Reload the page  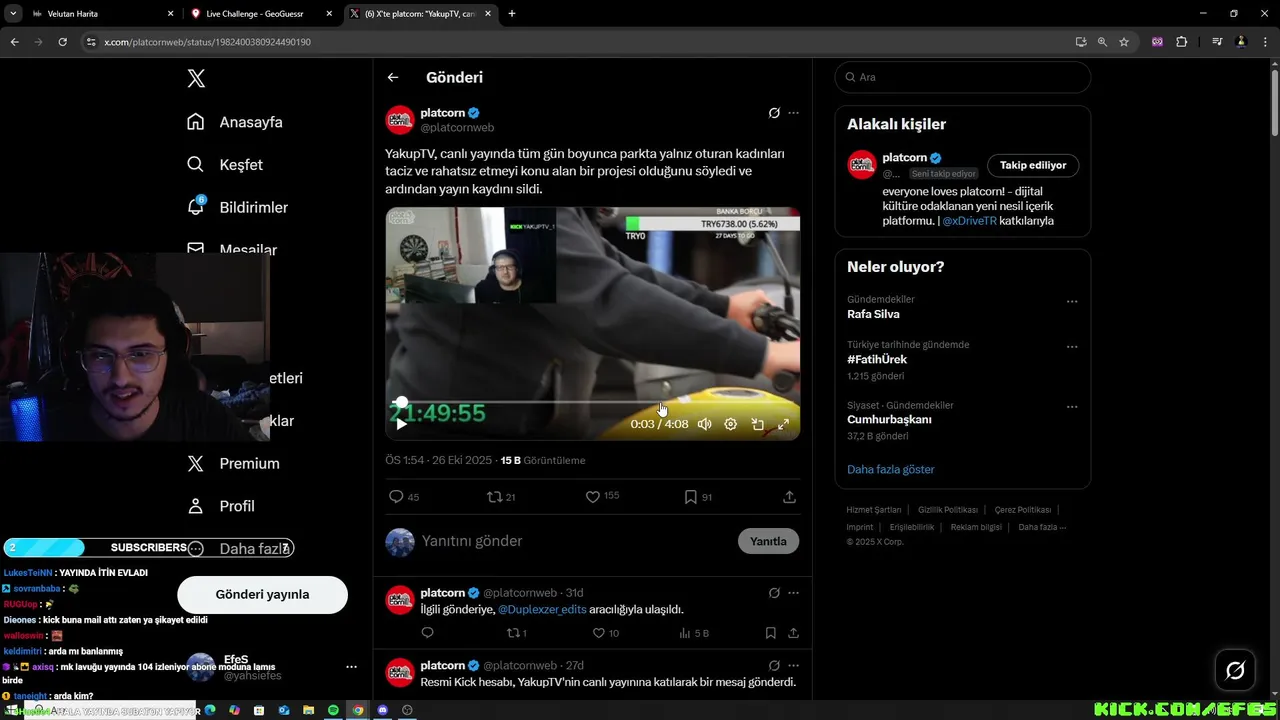click(62, 42)
